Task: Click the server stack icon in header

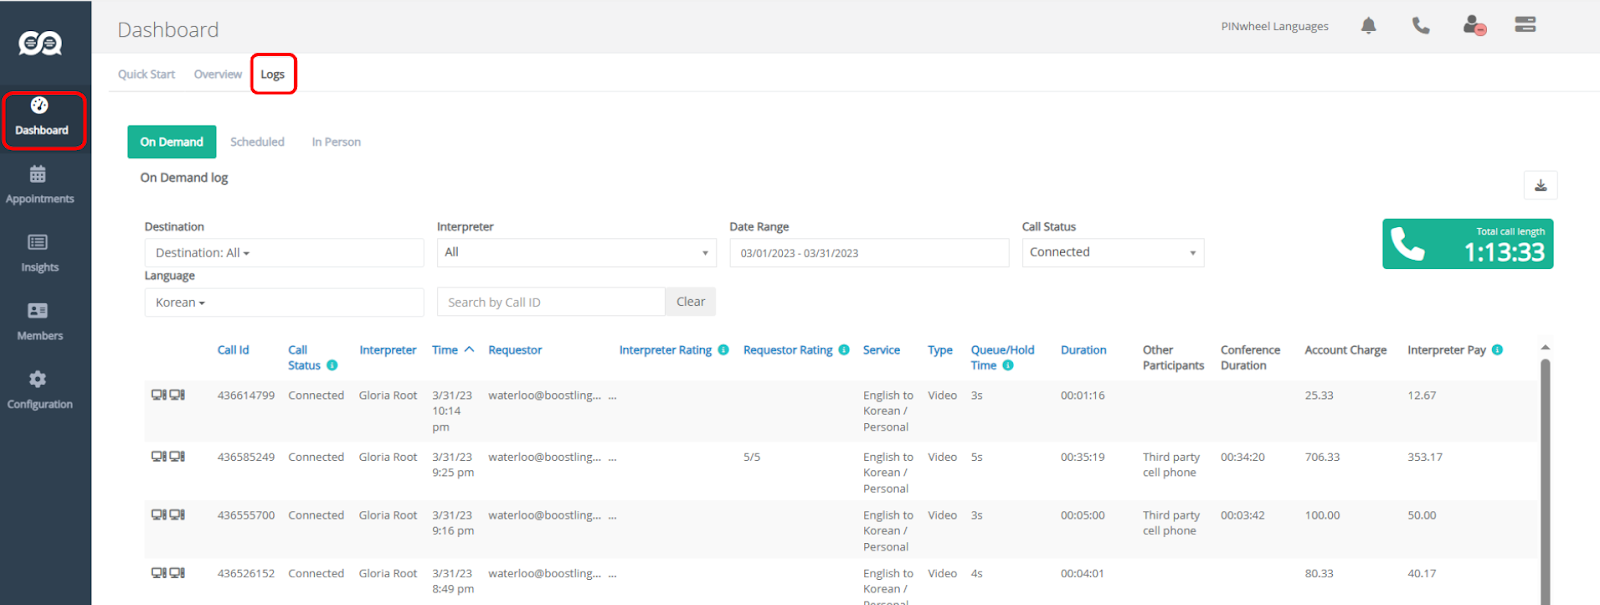Action: point(1525,25)
